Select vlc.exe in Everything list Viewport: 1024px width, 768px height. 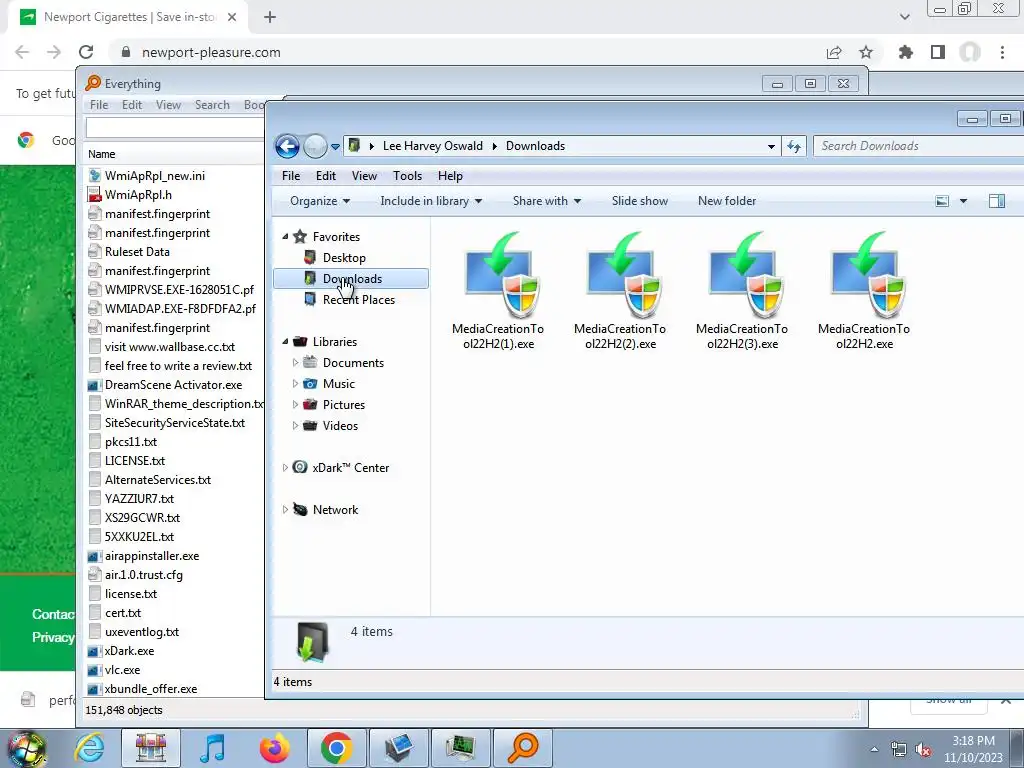click(122, 670)
